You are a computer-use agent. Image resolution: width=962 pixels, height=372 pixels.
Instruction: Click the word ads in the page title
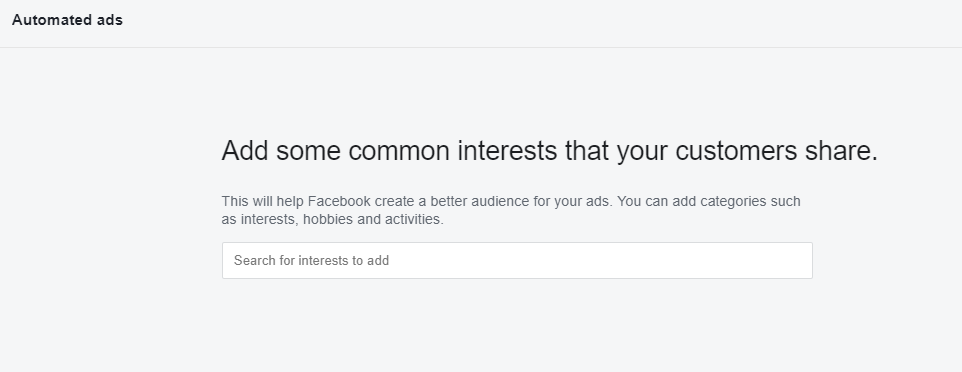point(110,20)
